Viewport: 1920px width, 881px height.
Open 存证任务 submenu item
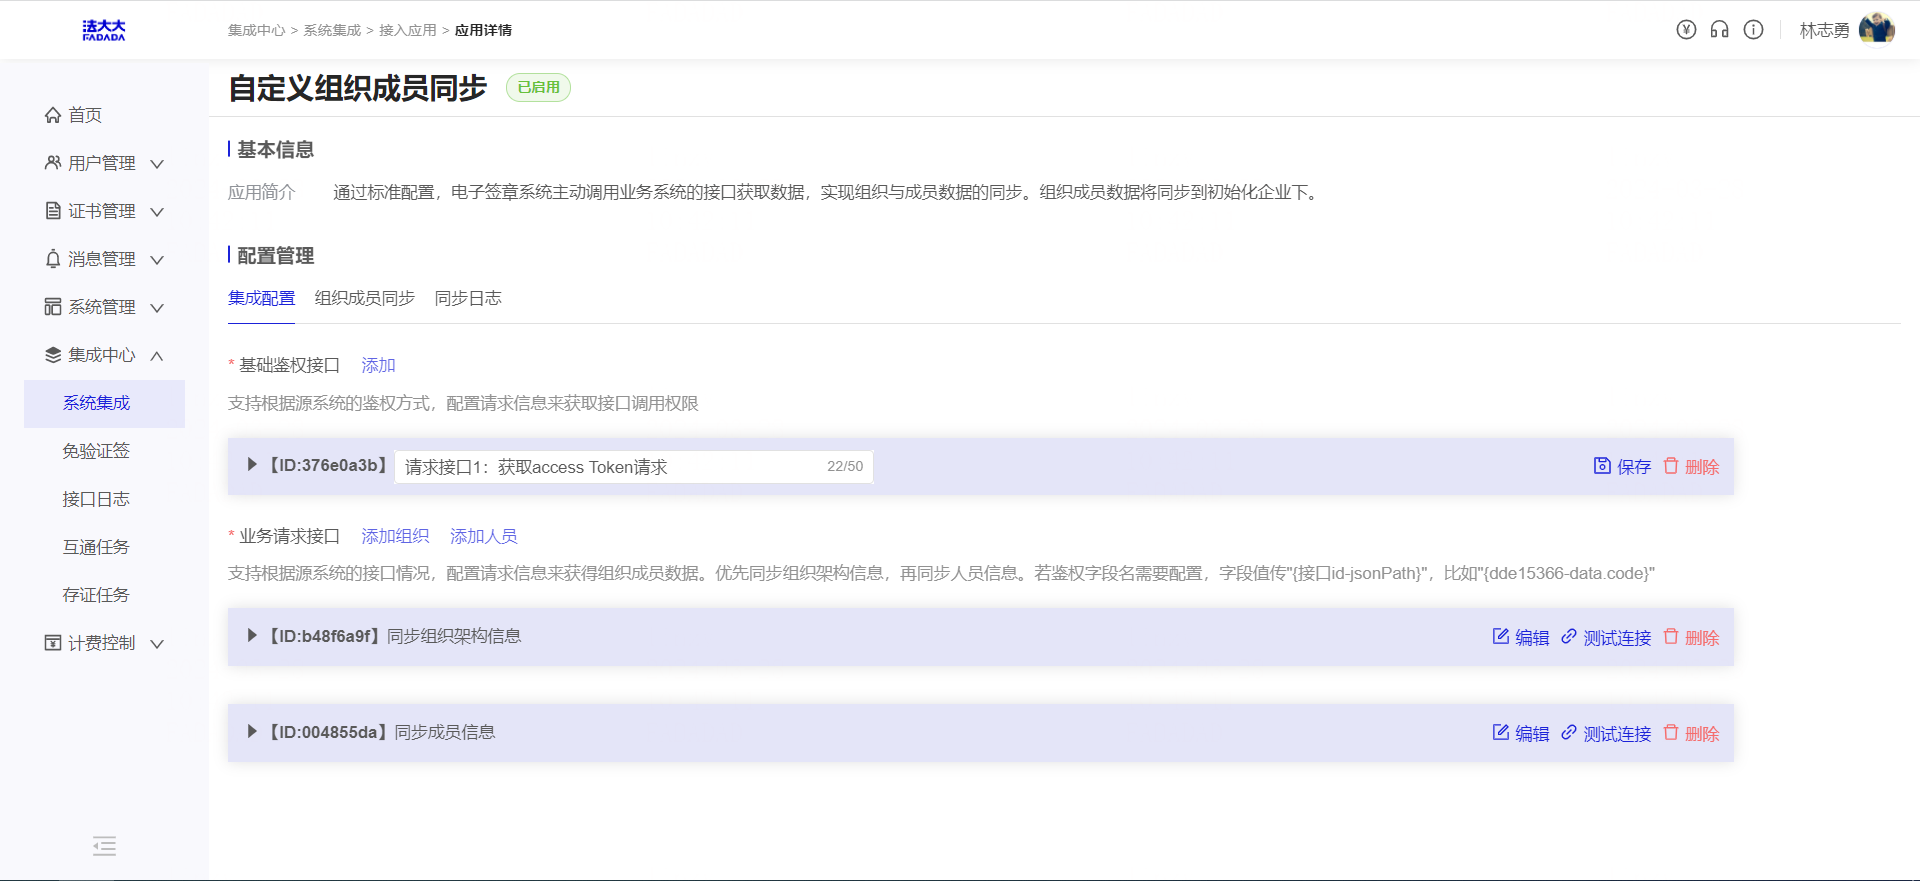pyautogui.click(x=96, y=595)
